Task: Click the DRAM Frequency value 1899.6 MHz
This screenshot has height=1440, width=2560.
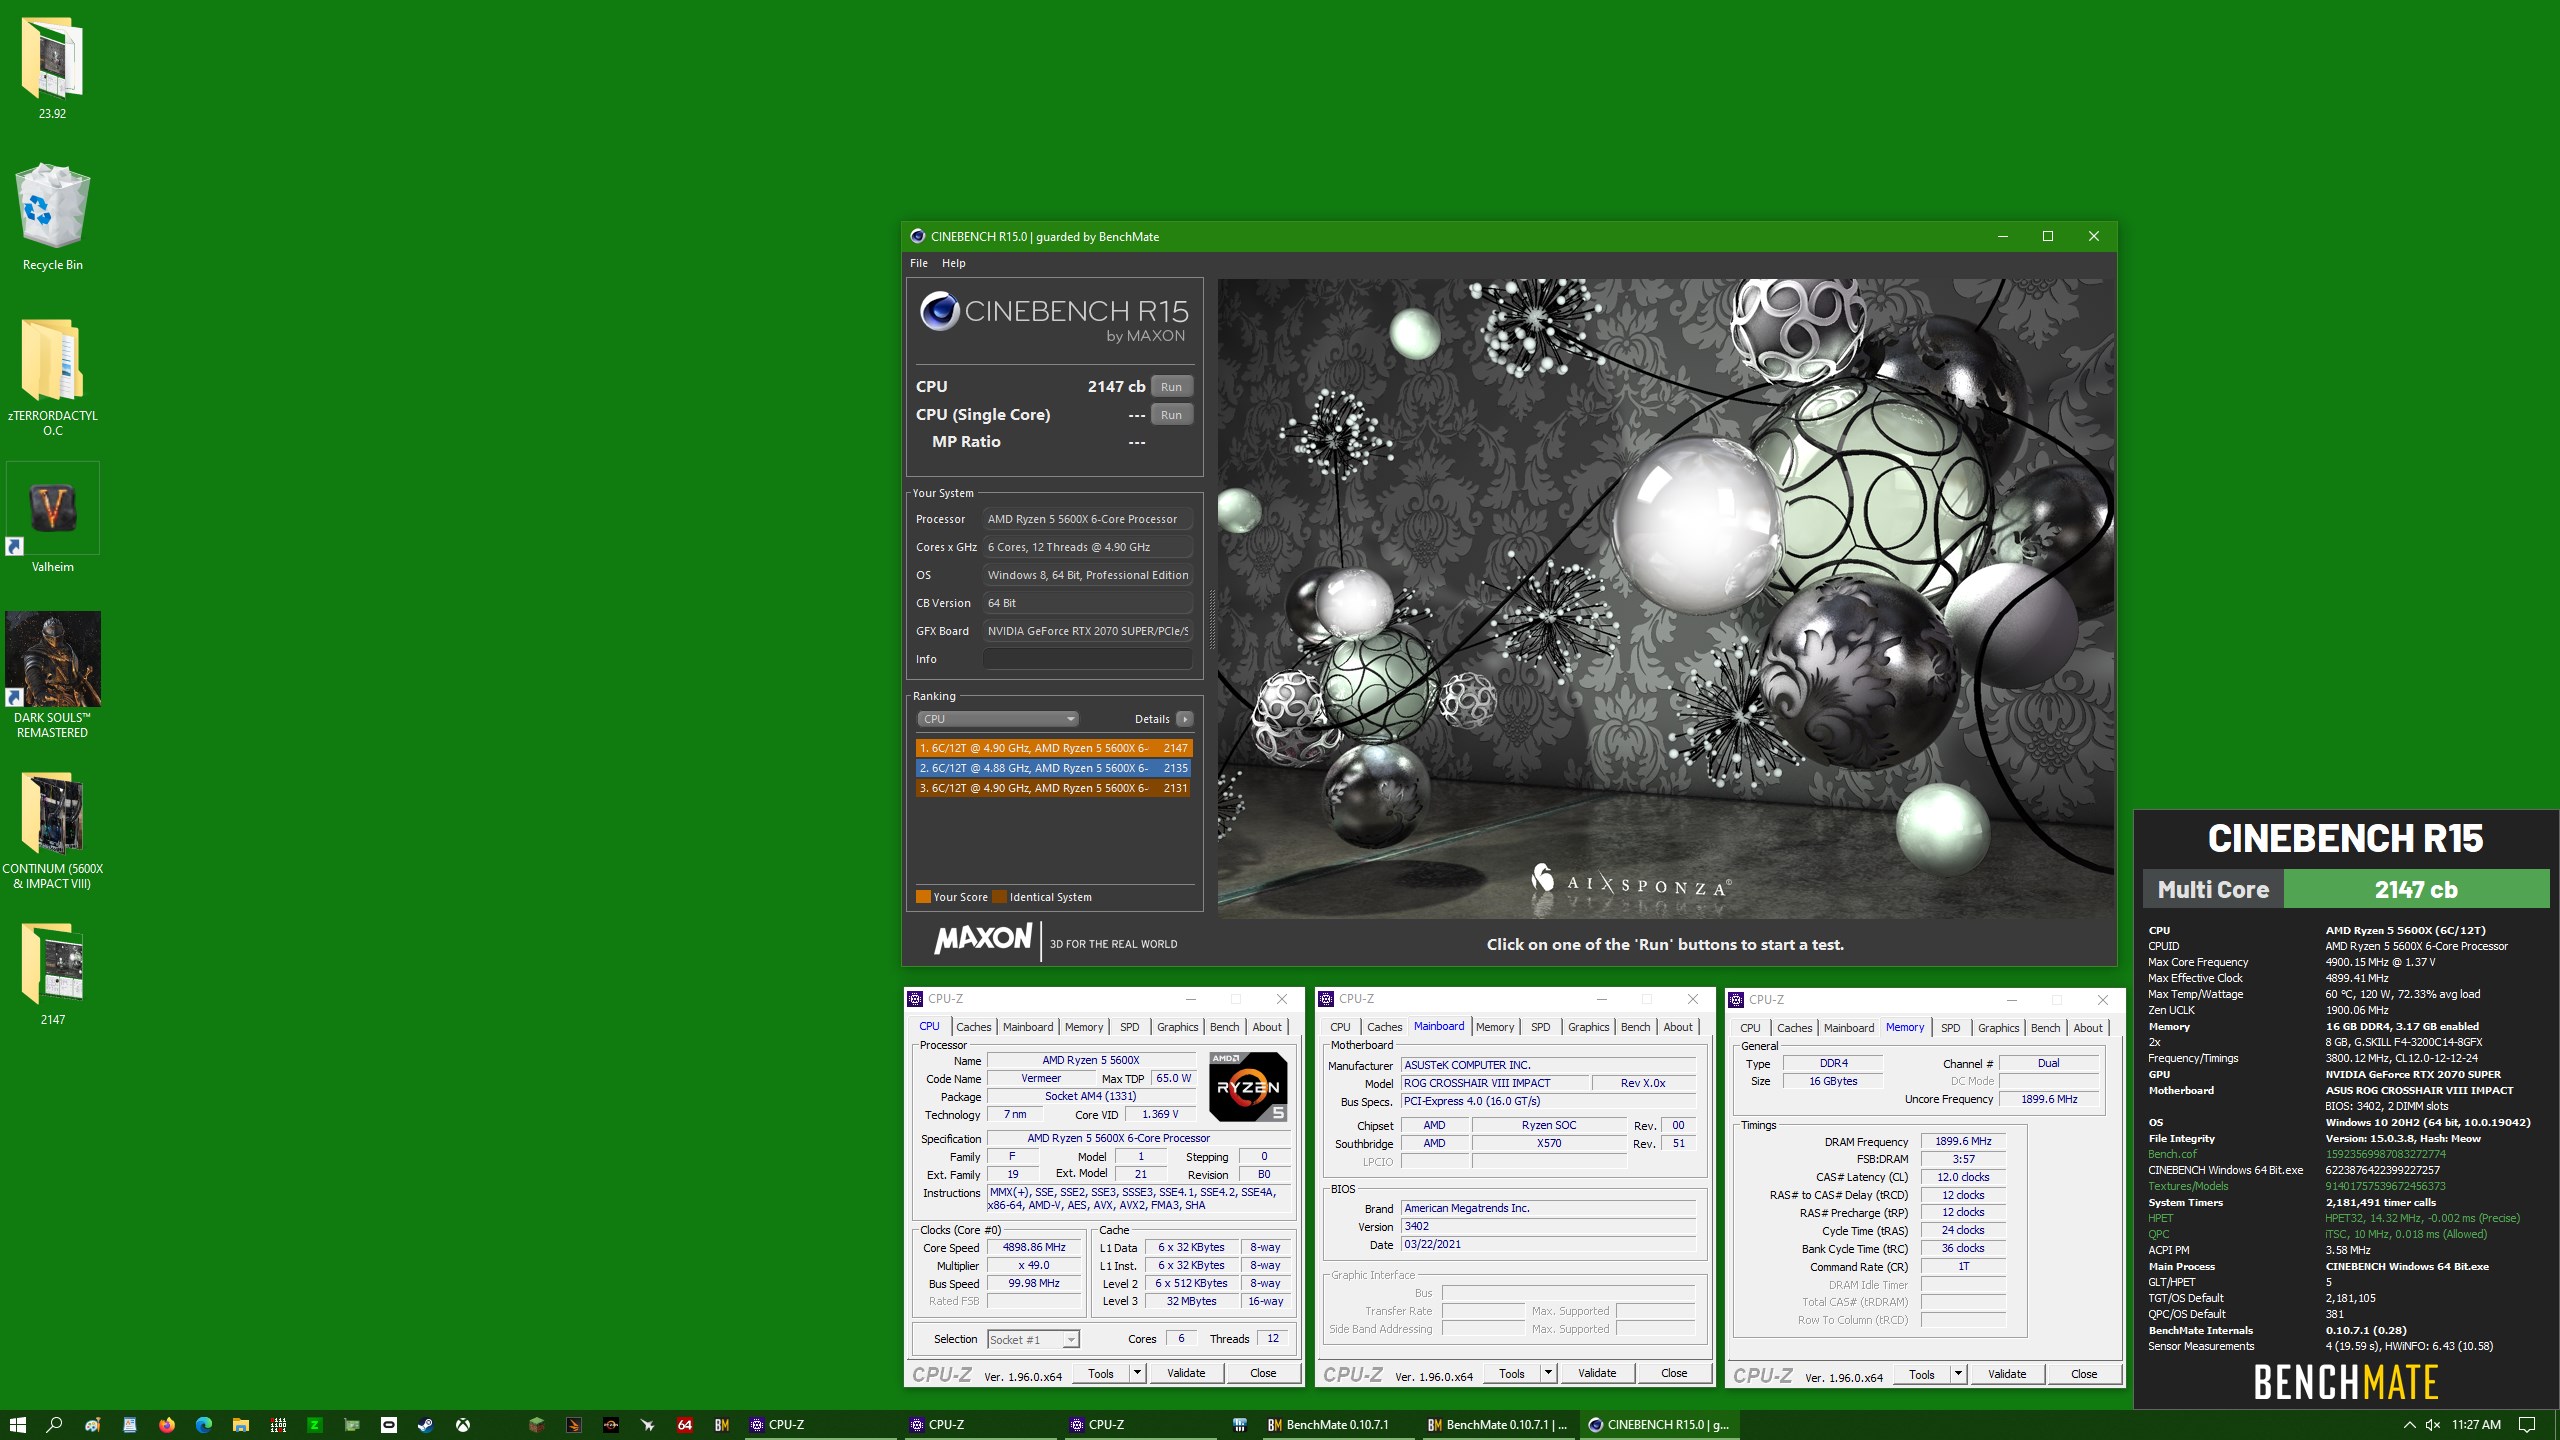Action: [x=1963, y=1141]
